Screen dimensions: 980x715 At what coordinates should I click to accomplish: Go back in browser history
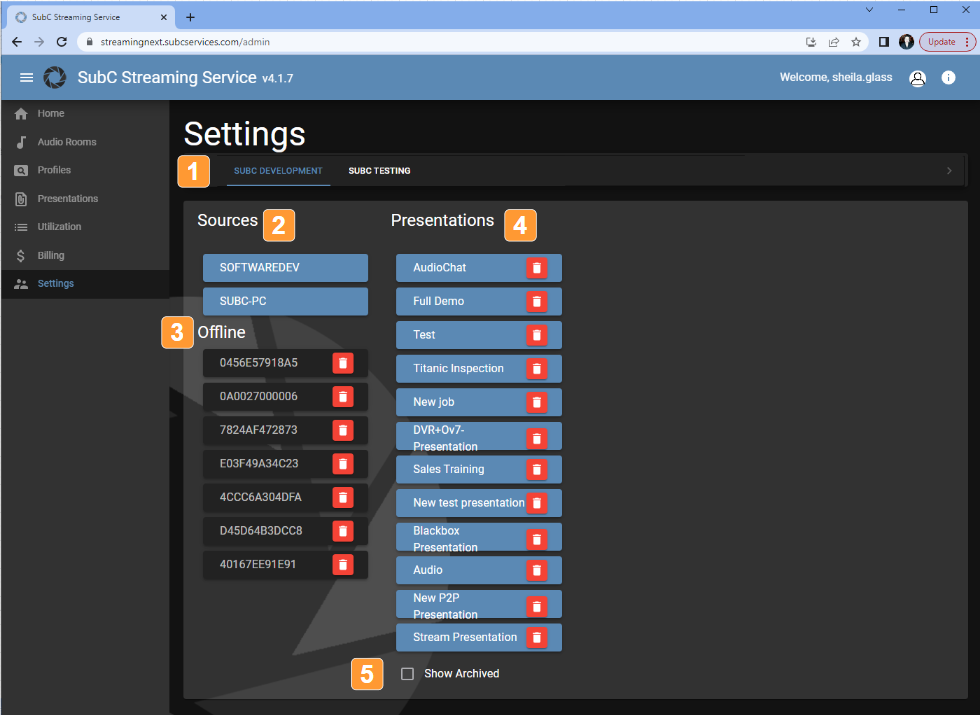[17, 42]
